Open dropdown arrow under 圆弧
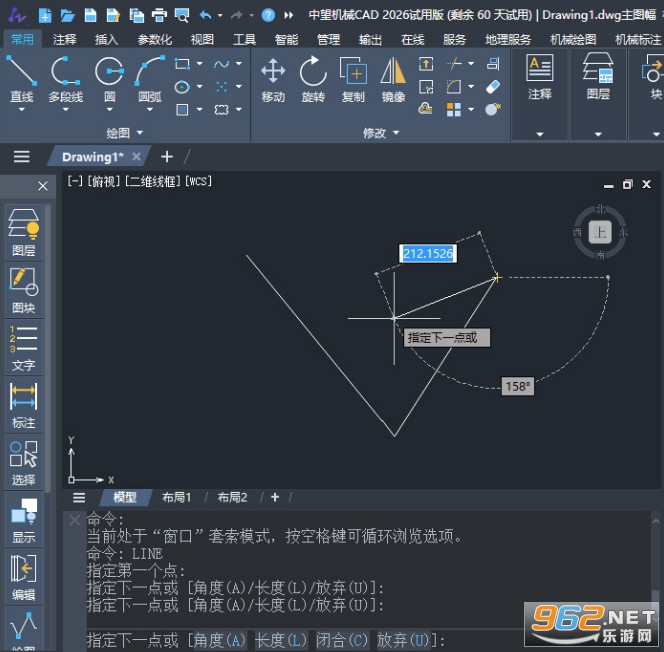664x652 pixels. (149, 110)
